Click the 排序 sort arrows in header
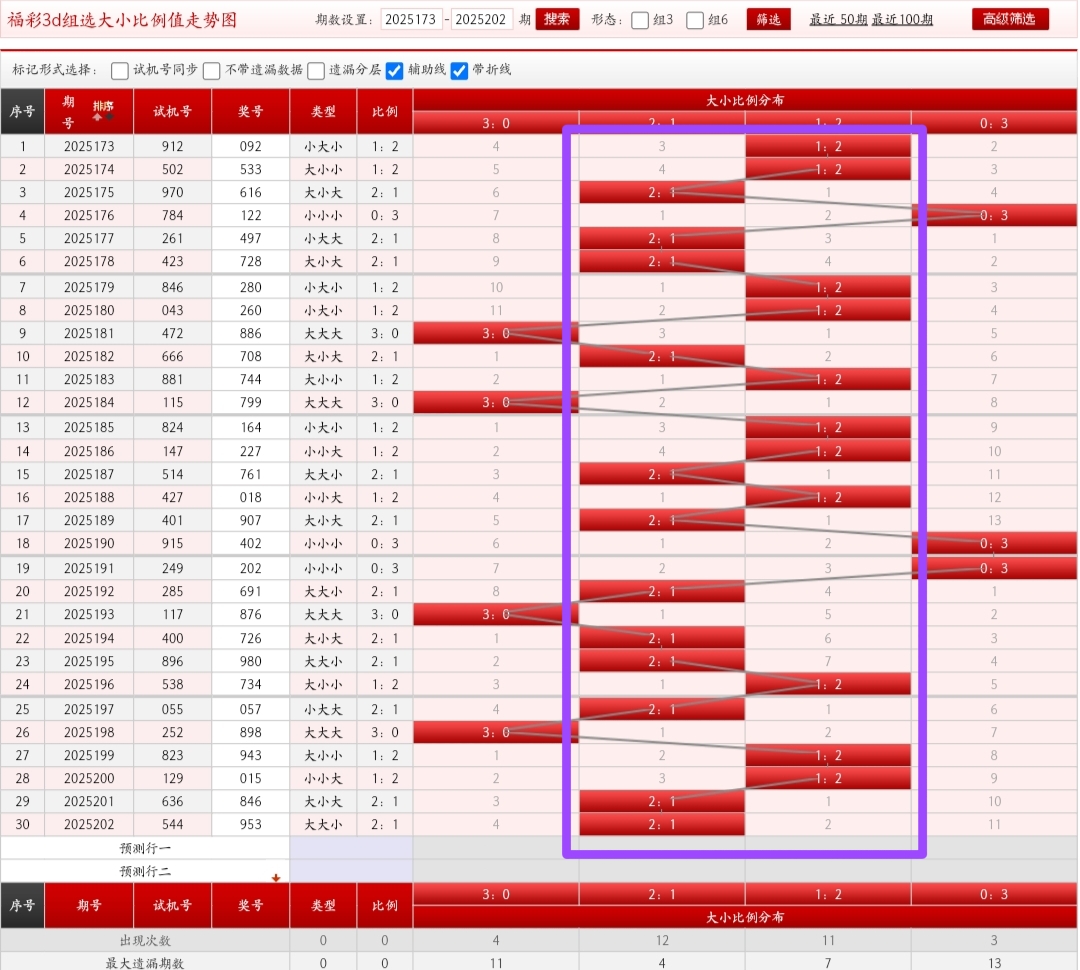The width and height of the screenshot is (1080, 970). tap(103, 110)
